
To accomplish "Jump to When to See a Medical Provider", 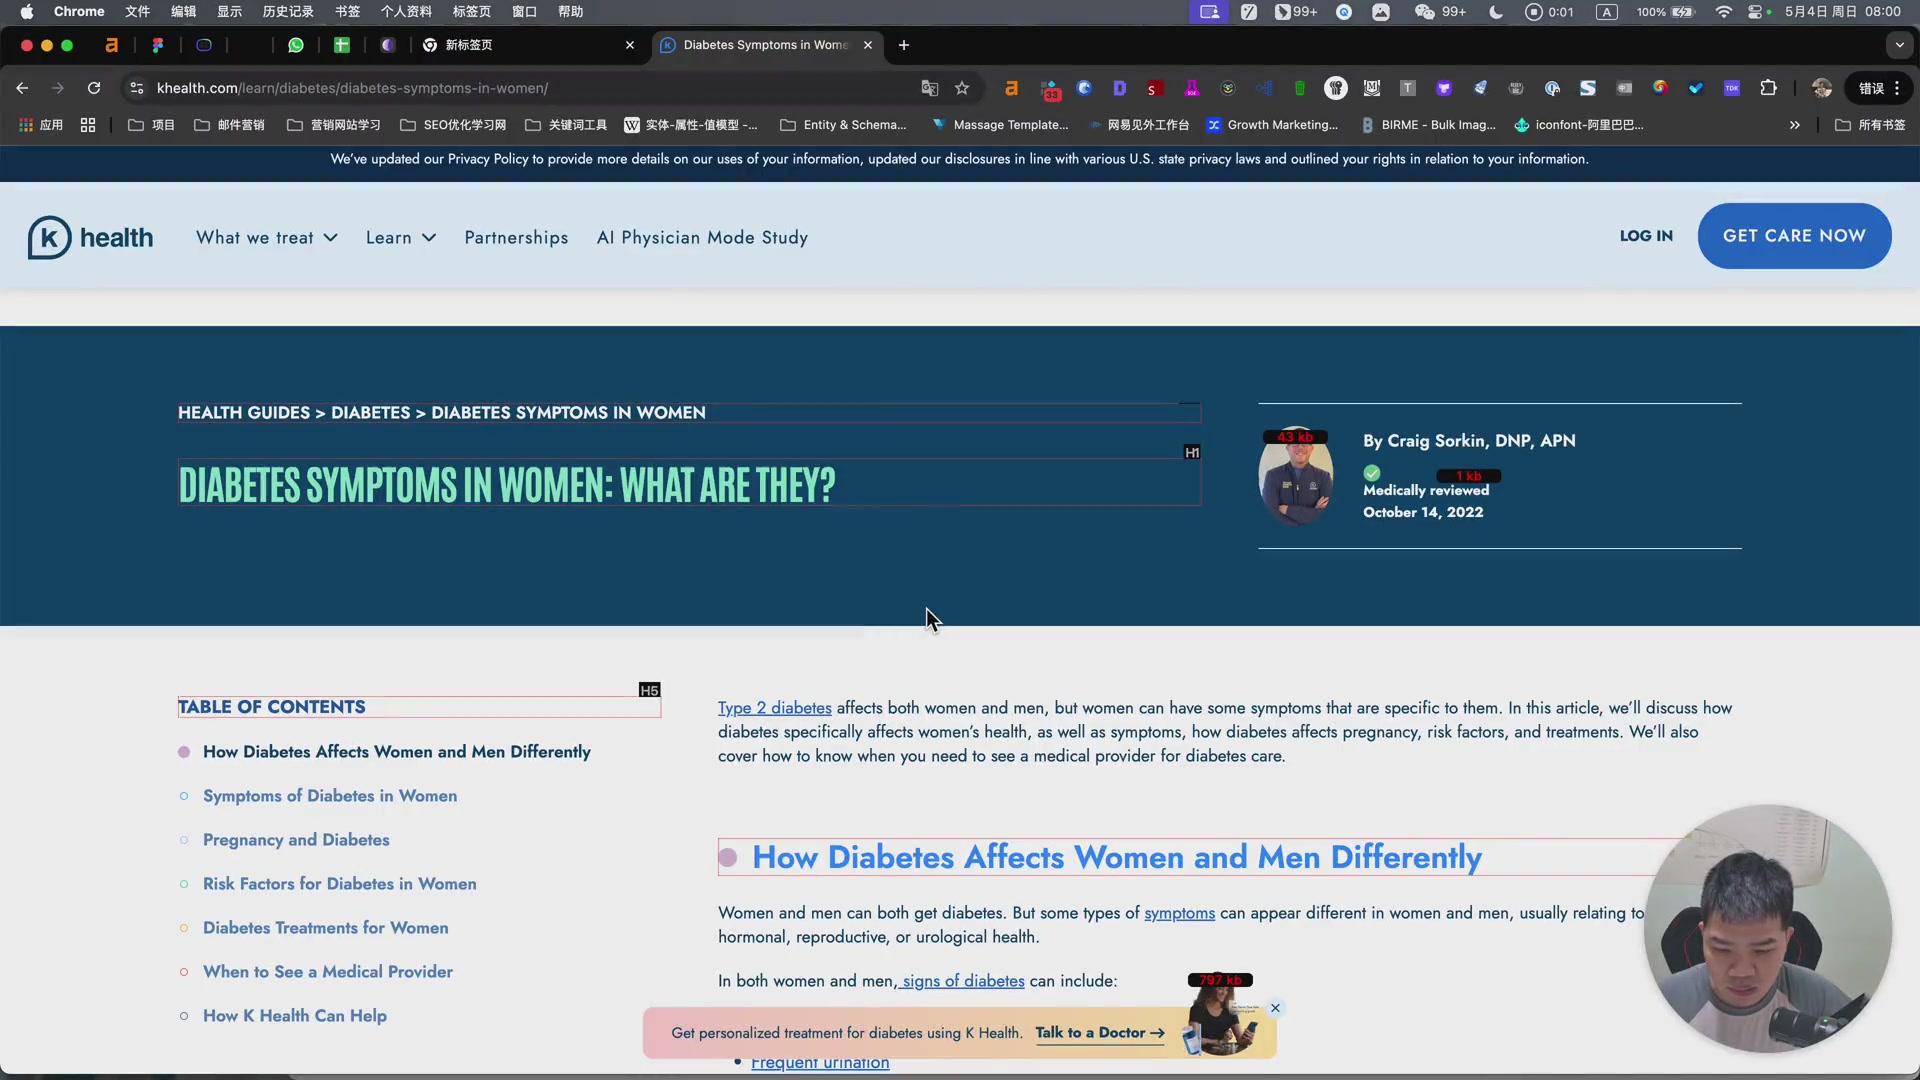I will point(327,972).
